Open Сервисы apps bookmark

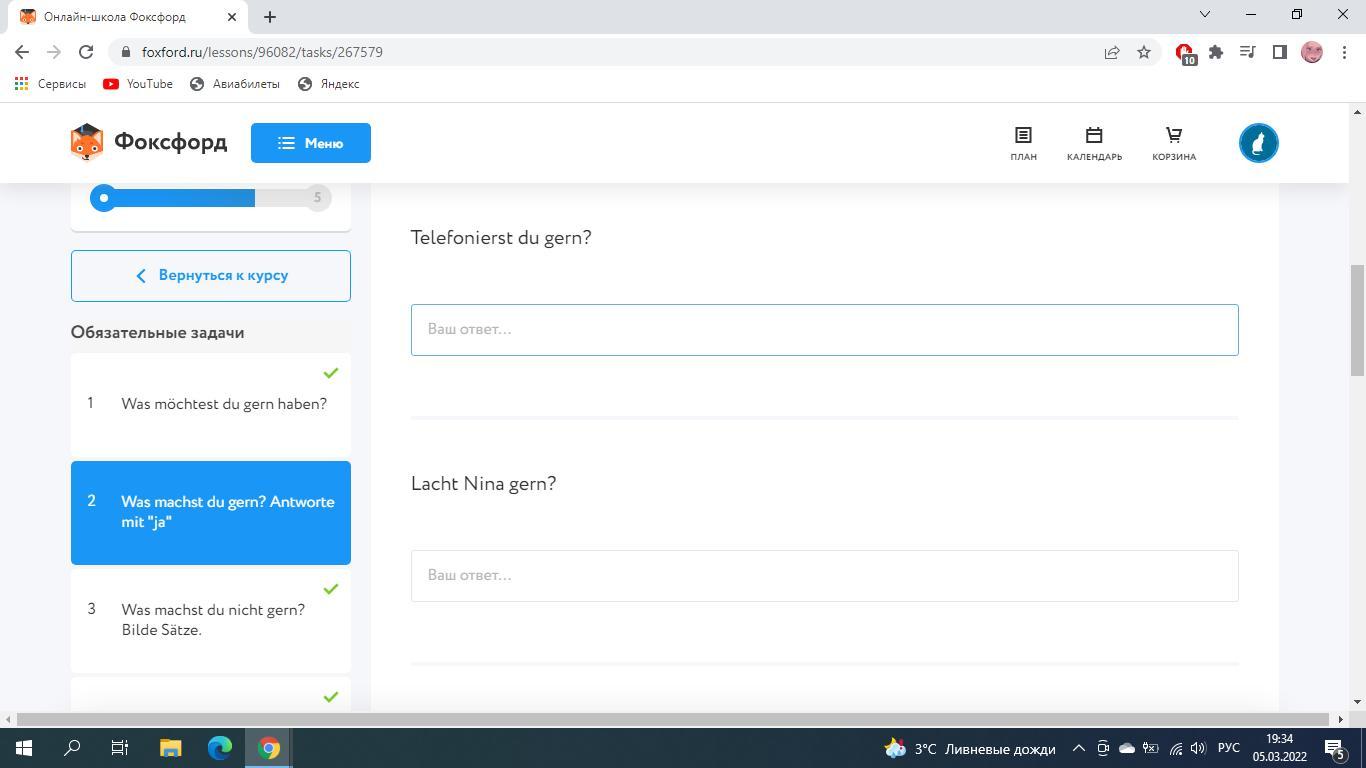click(x=50, y=84)
